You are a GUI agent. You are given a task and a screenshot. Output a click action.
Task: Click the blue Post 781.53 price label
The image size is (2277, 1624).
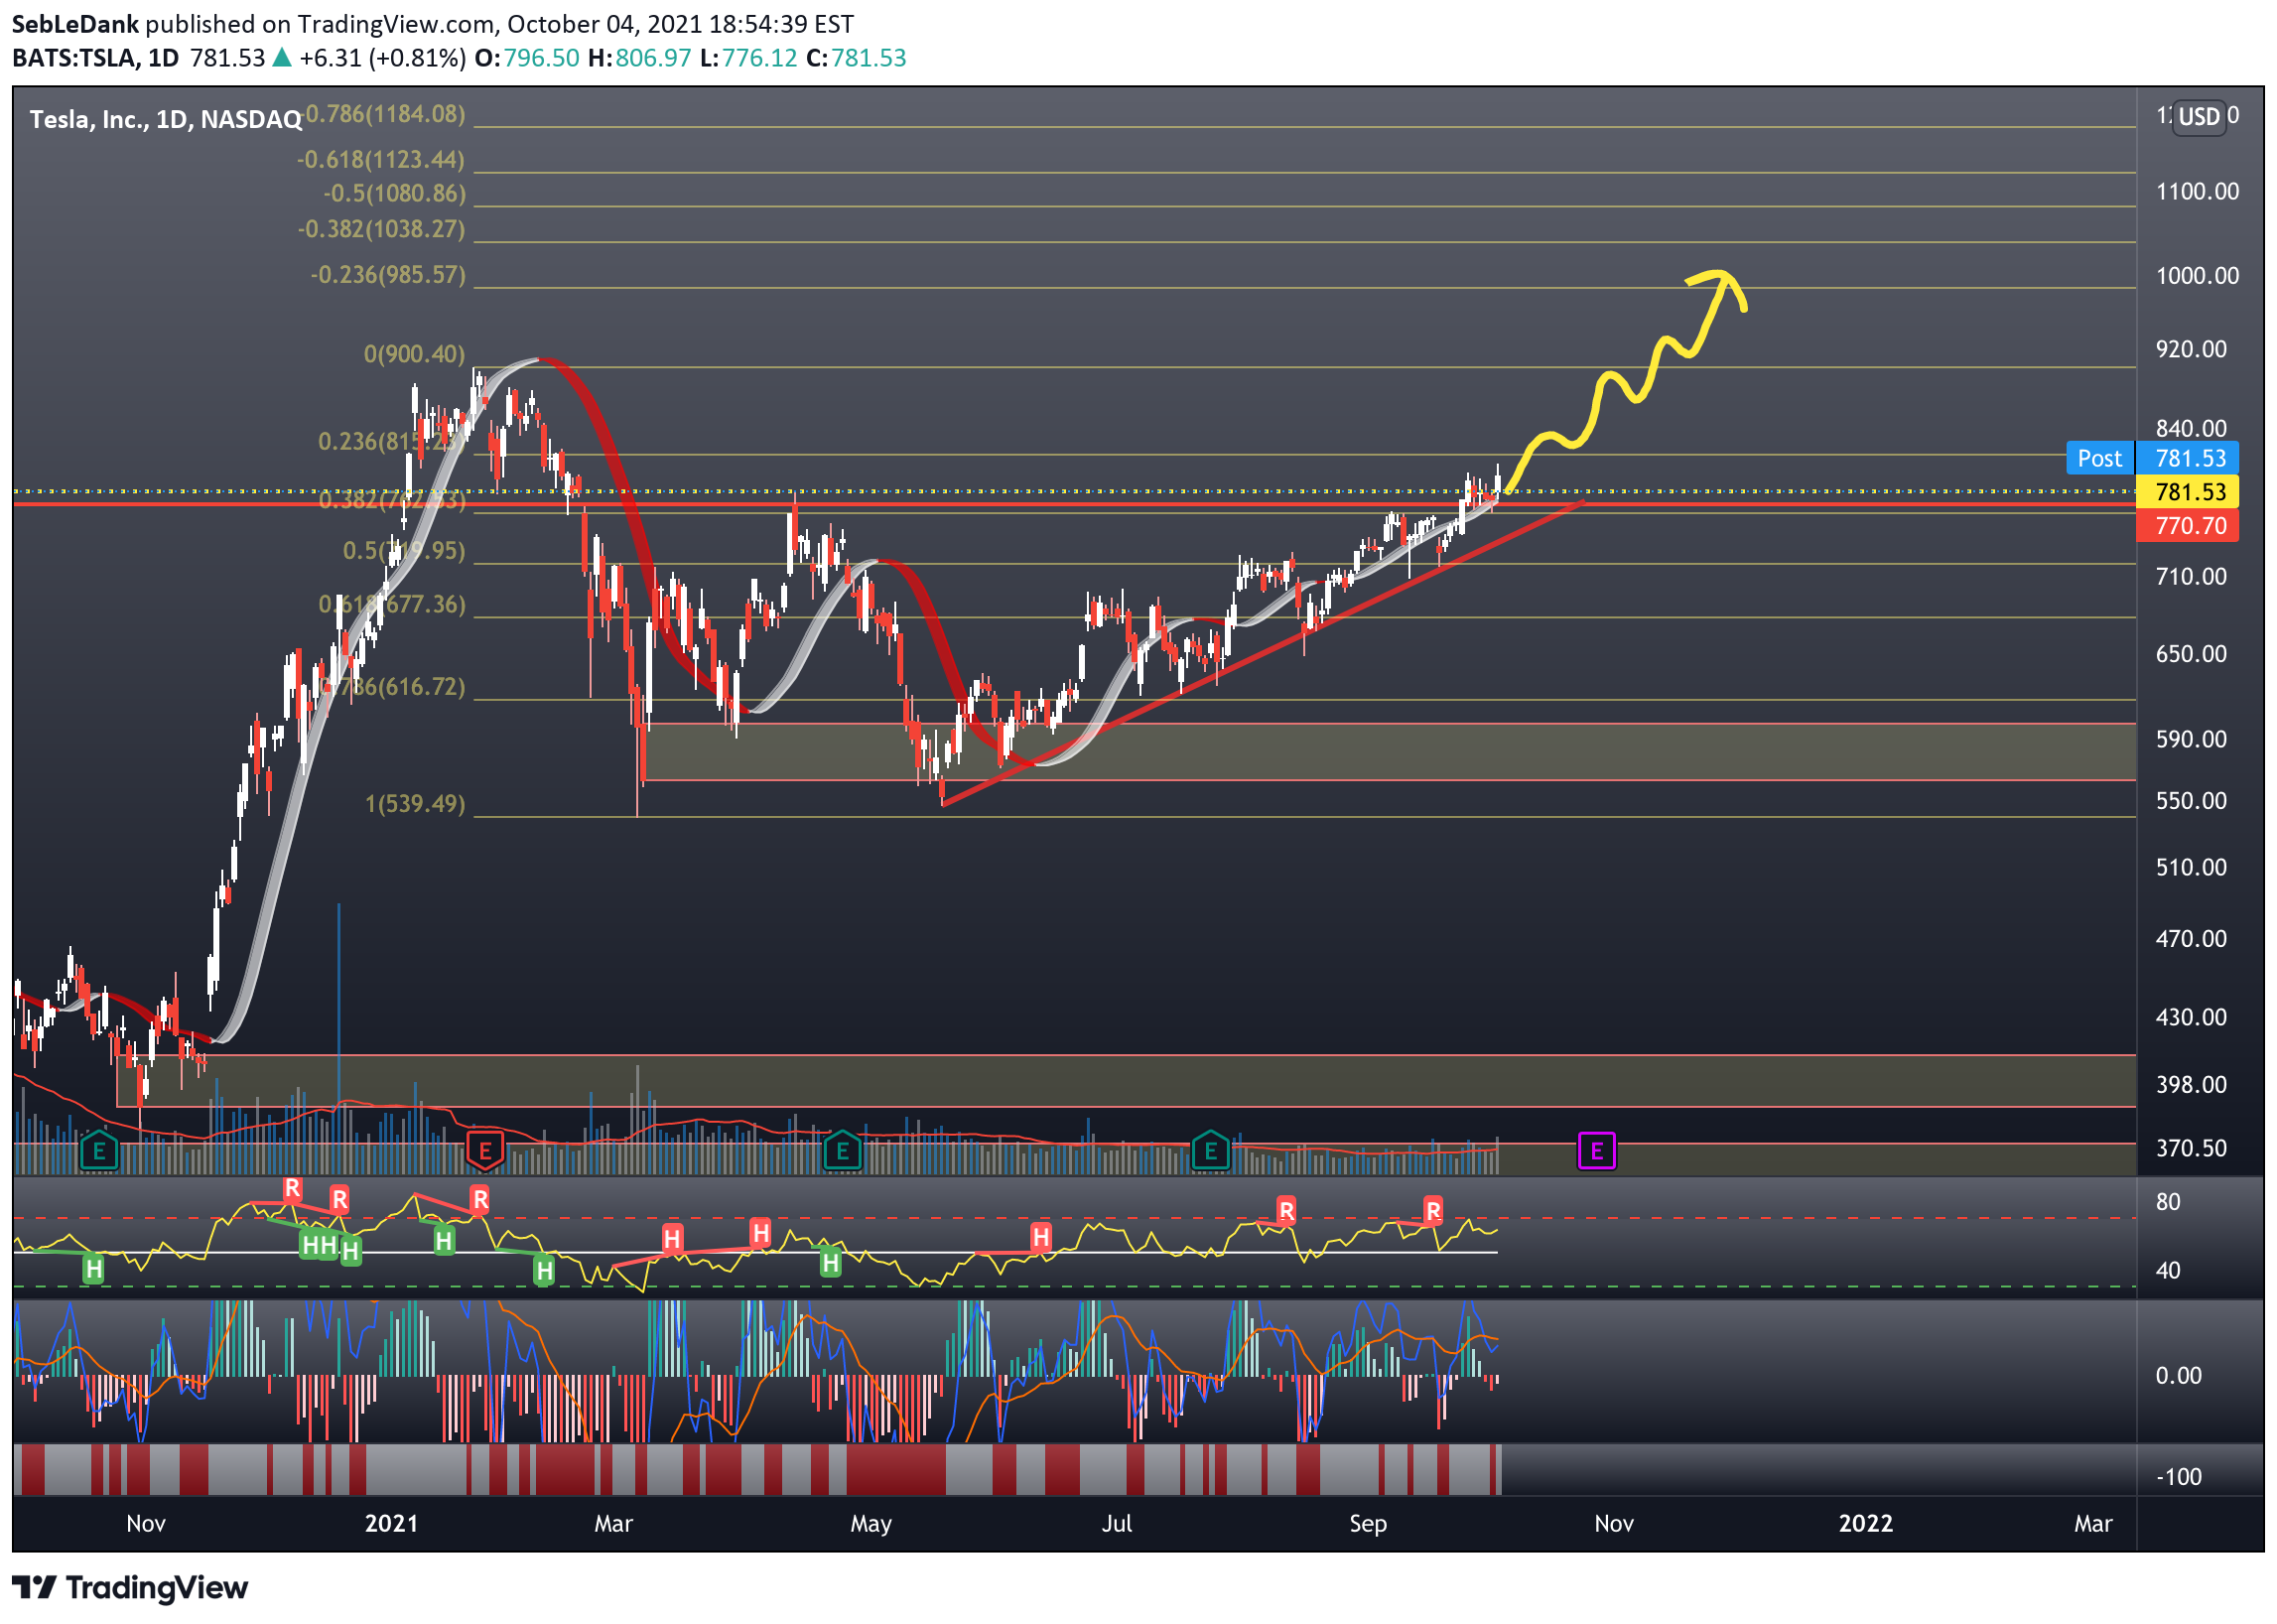click(x=2152, y=459)
